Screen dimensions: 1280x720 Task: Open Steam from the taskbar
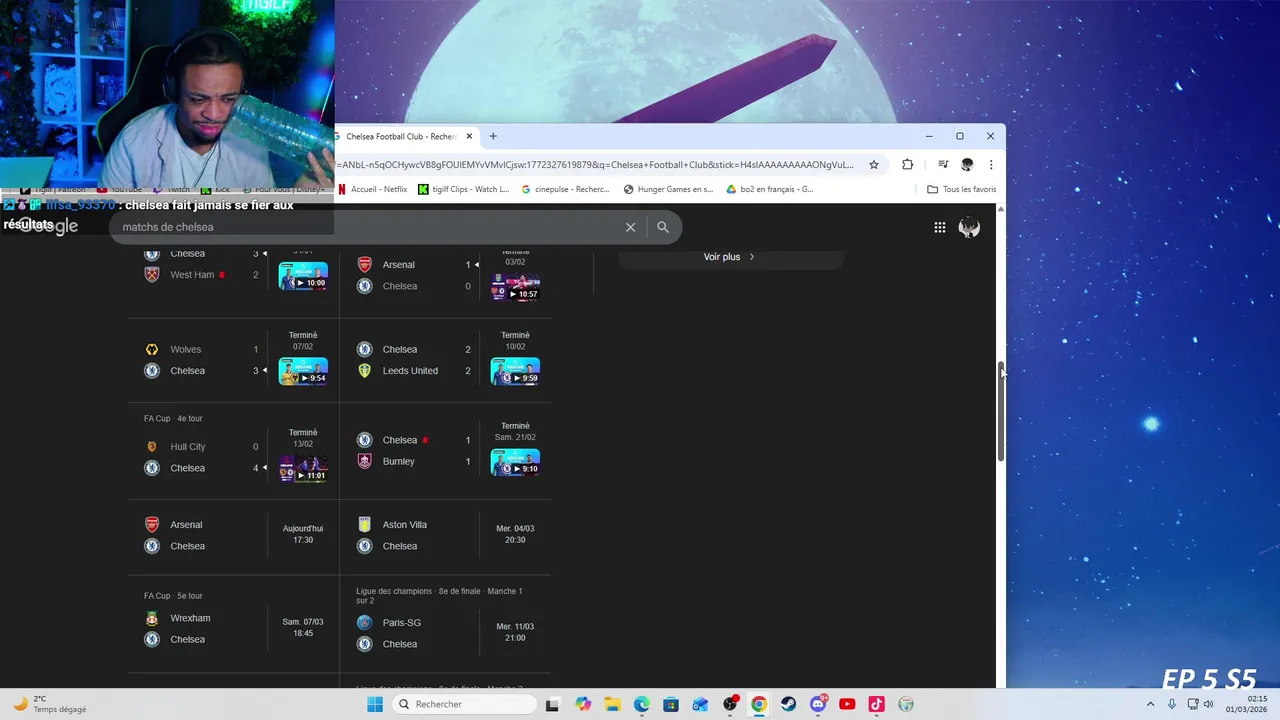point(788,704)
